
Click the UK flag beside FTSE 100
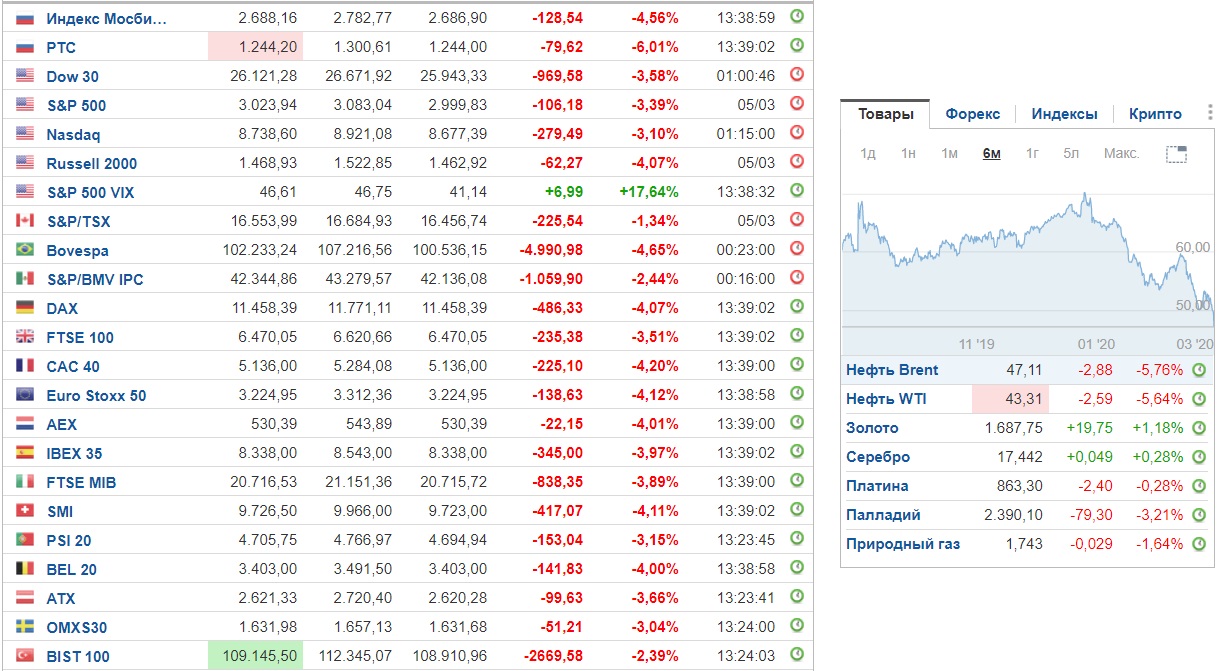(x=25, y=337)
